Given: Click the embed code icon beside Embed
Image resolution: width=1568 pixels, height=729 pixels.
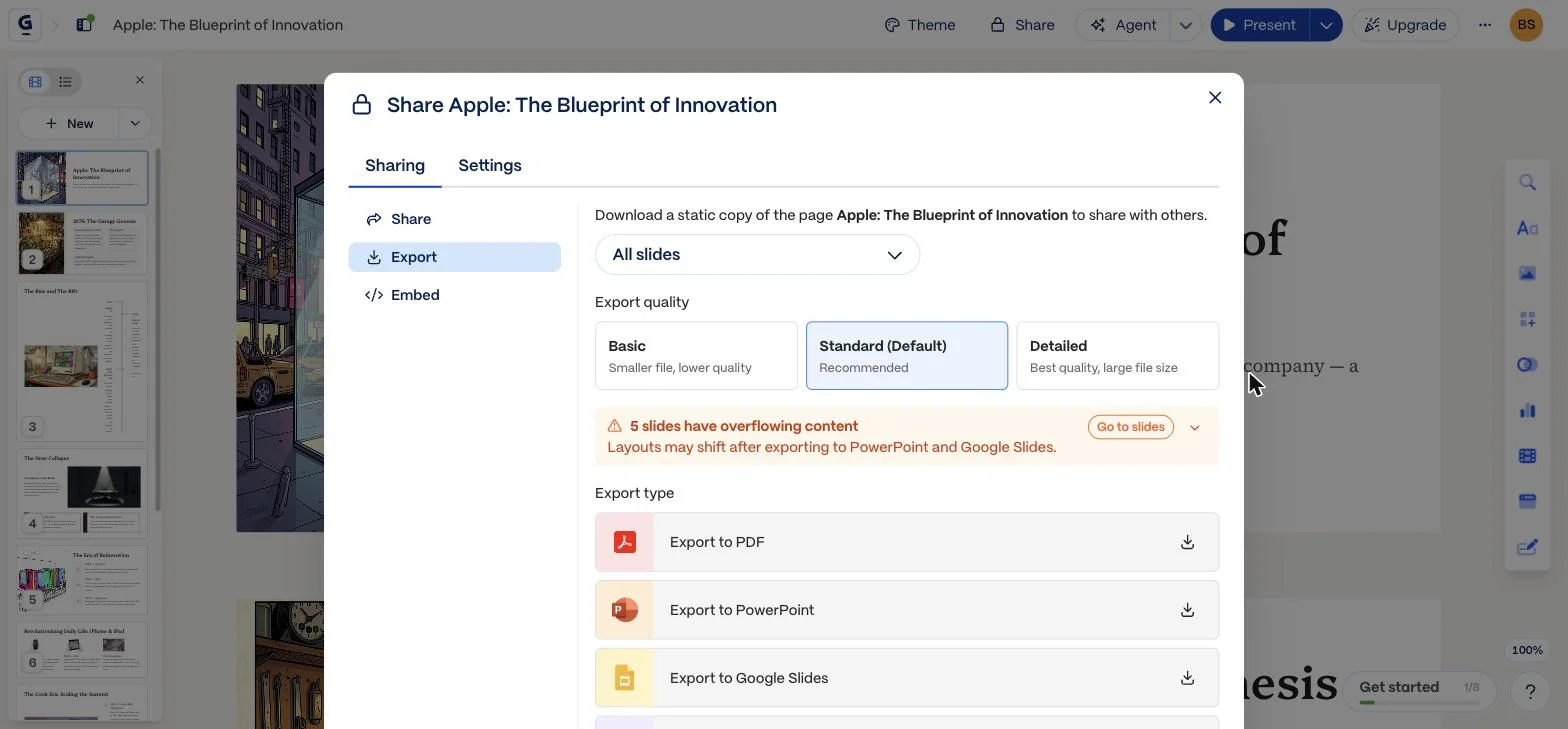Looking at the screenshot, I should [x=374, y=295].
